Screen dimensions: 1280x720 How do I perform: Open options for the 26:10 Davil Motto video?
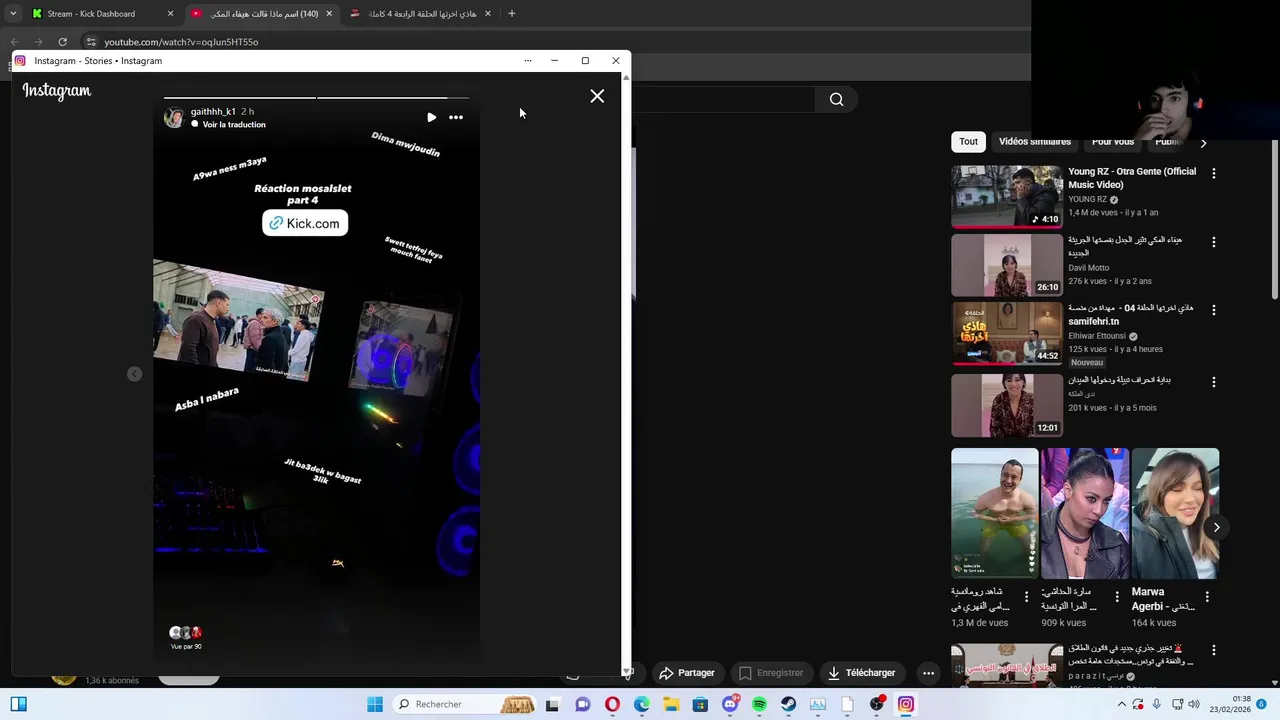[x=1214, y=242]
